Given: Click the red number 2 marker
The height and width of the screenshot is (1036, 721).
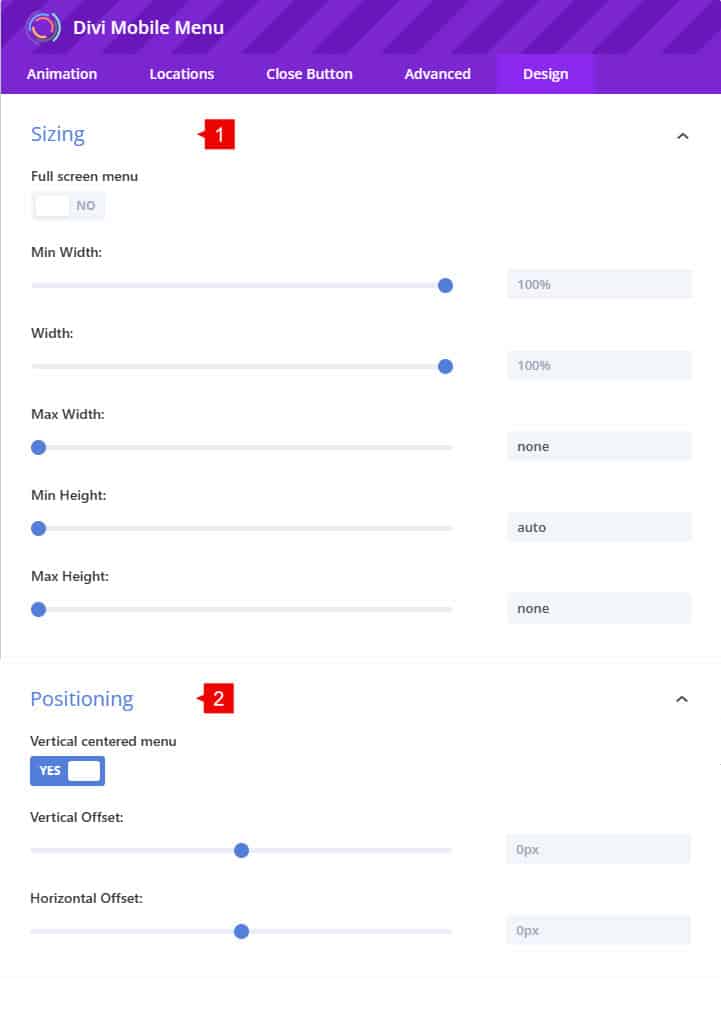Looking at the screenshot, I should [x=219, y=699].
